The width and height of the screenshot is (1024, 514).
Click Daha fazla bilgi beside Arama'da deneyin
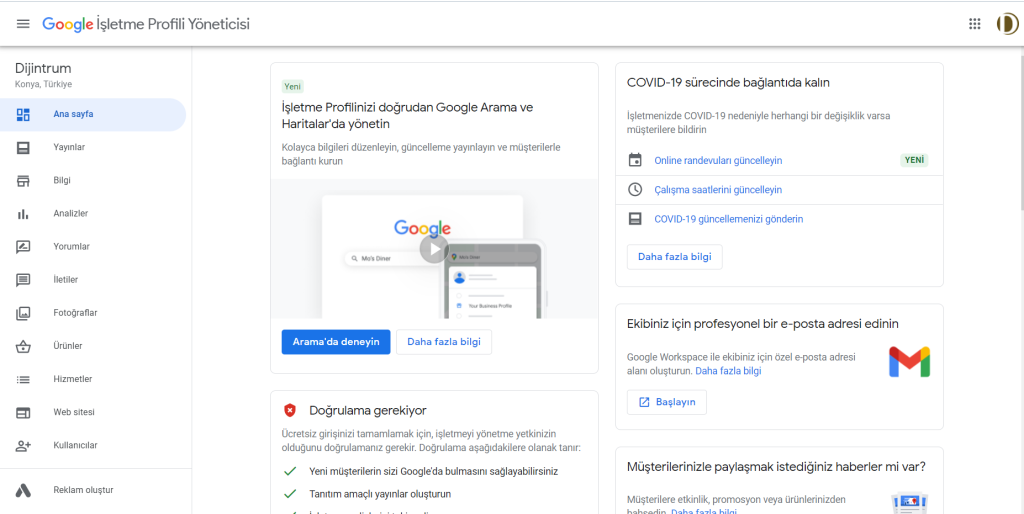click(x=444, y=342)
